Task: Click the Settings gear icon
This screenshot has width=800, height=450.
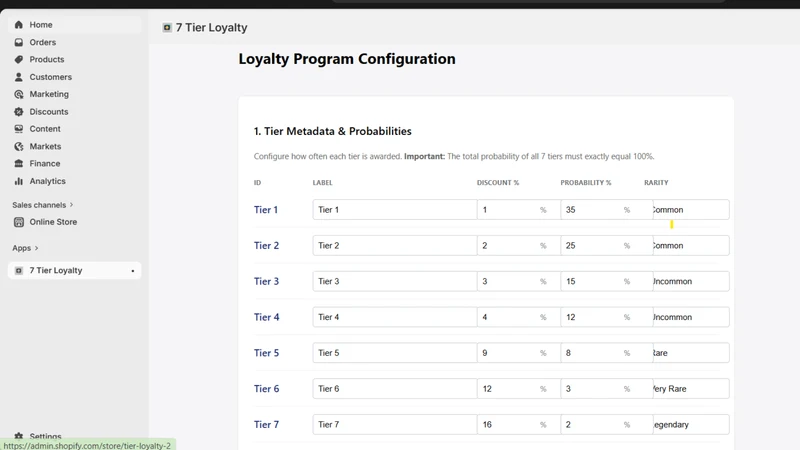Action: [19, 436]
